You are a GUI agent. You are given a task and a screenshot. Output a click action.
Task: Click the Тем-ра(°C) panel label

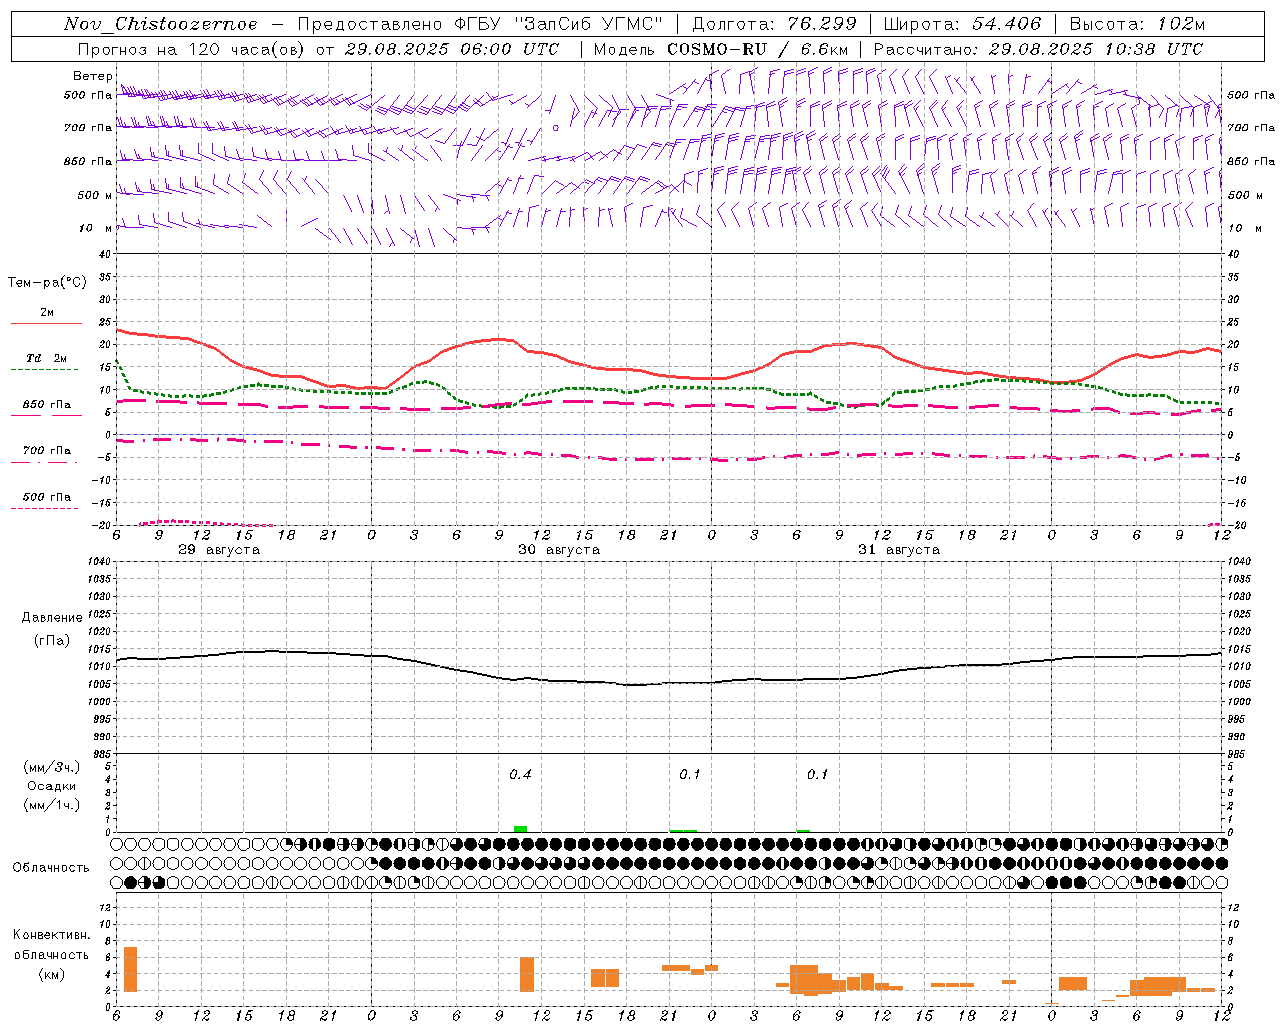point(47,282)
